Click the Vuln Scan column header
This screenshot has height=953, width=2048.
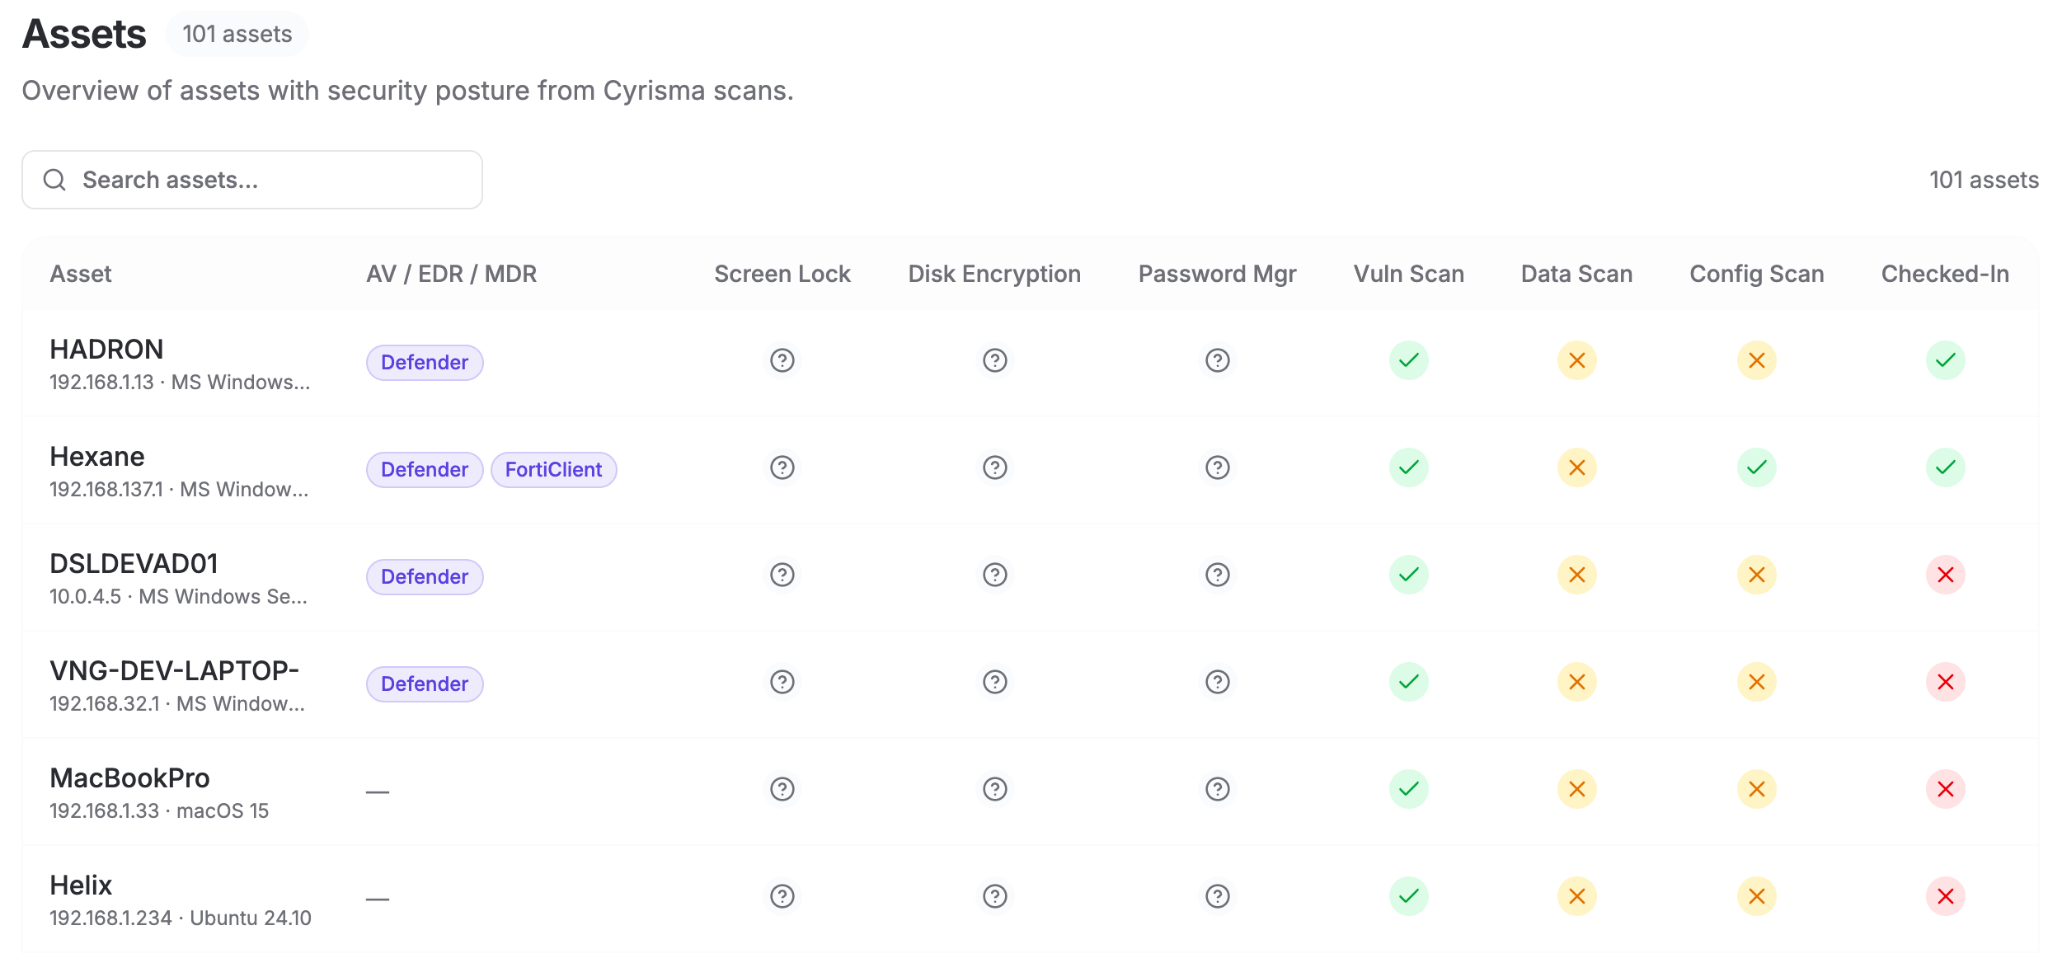coord(1409,274)
